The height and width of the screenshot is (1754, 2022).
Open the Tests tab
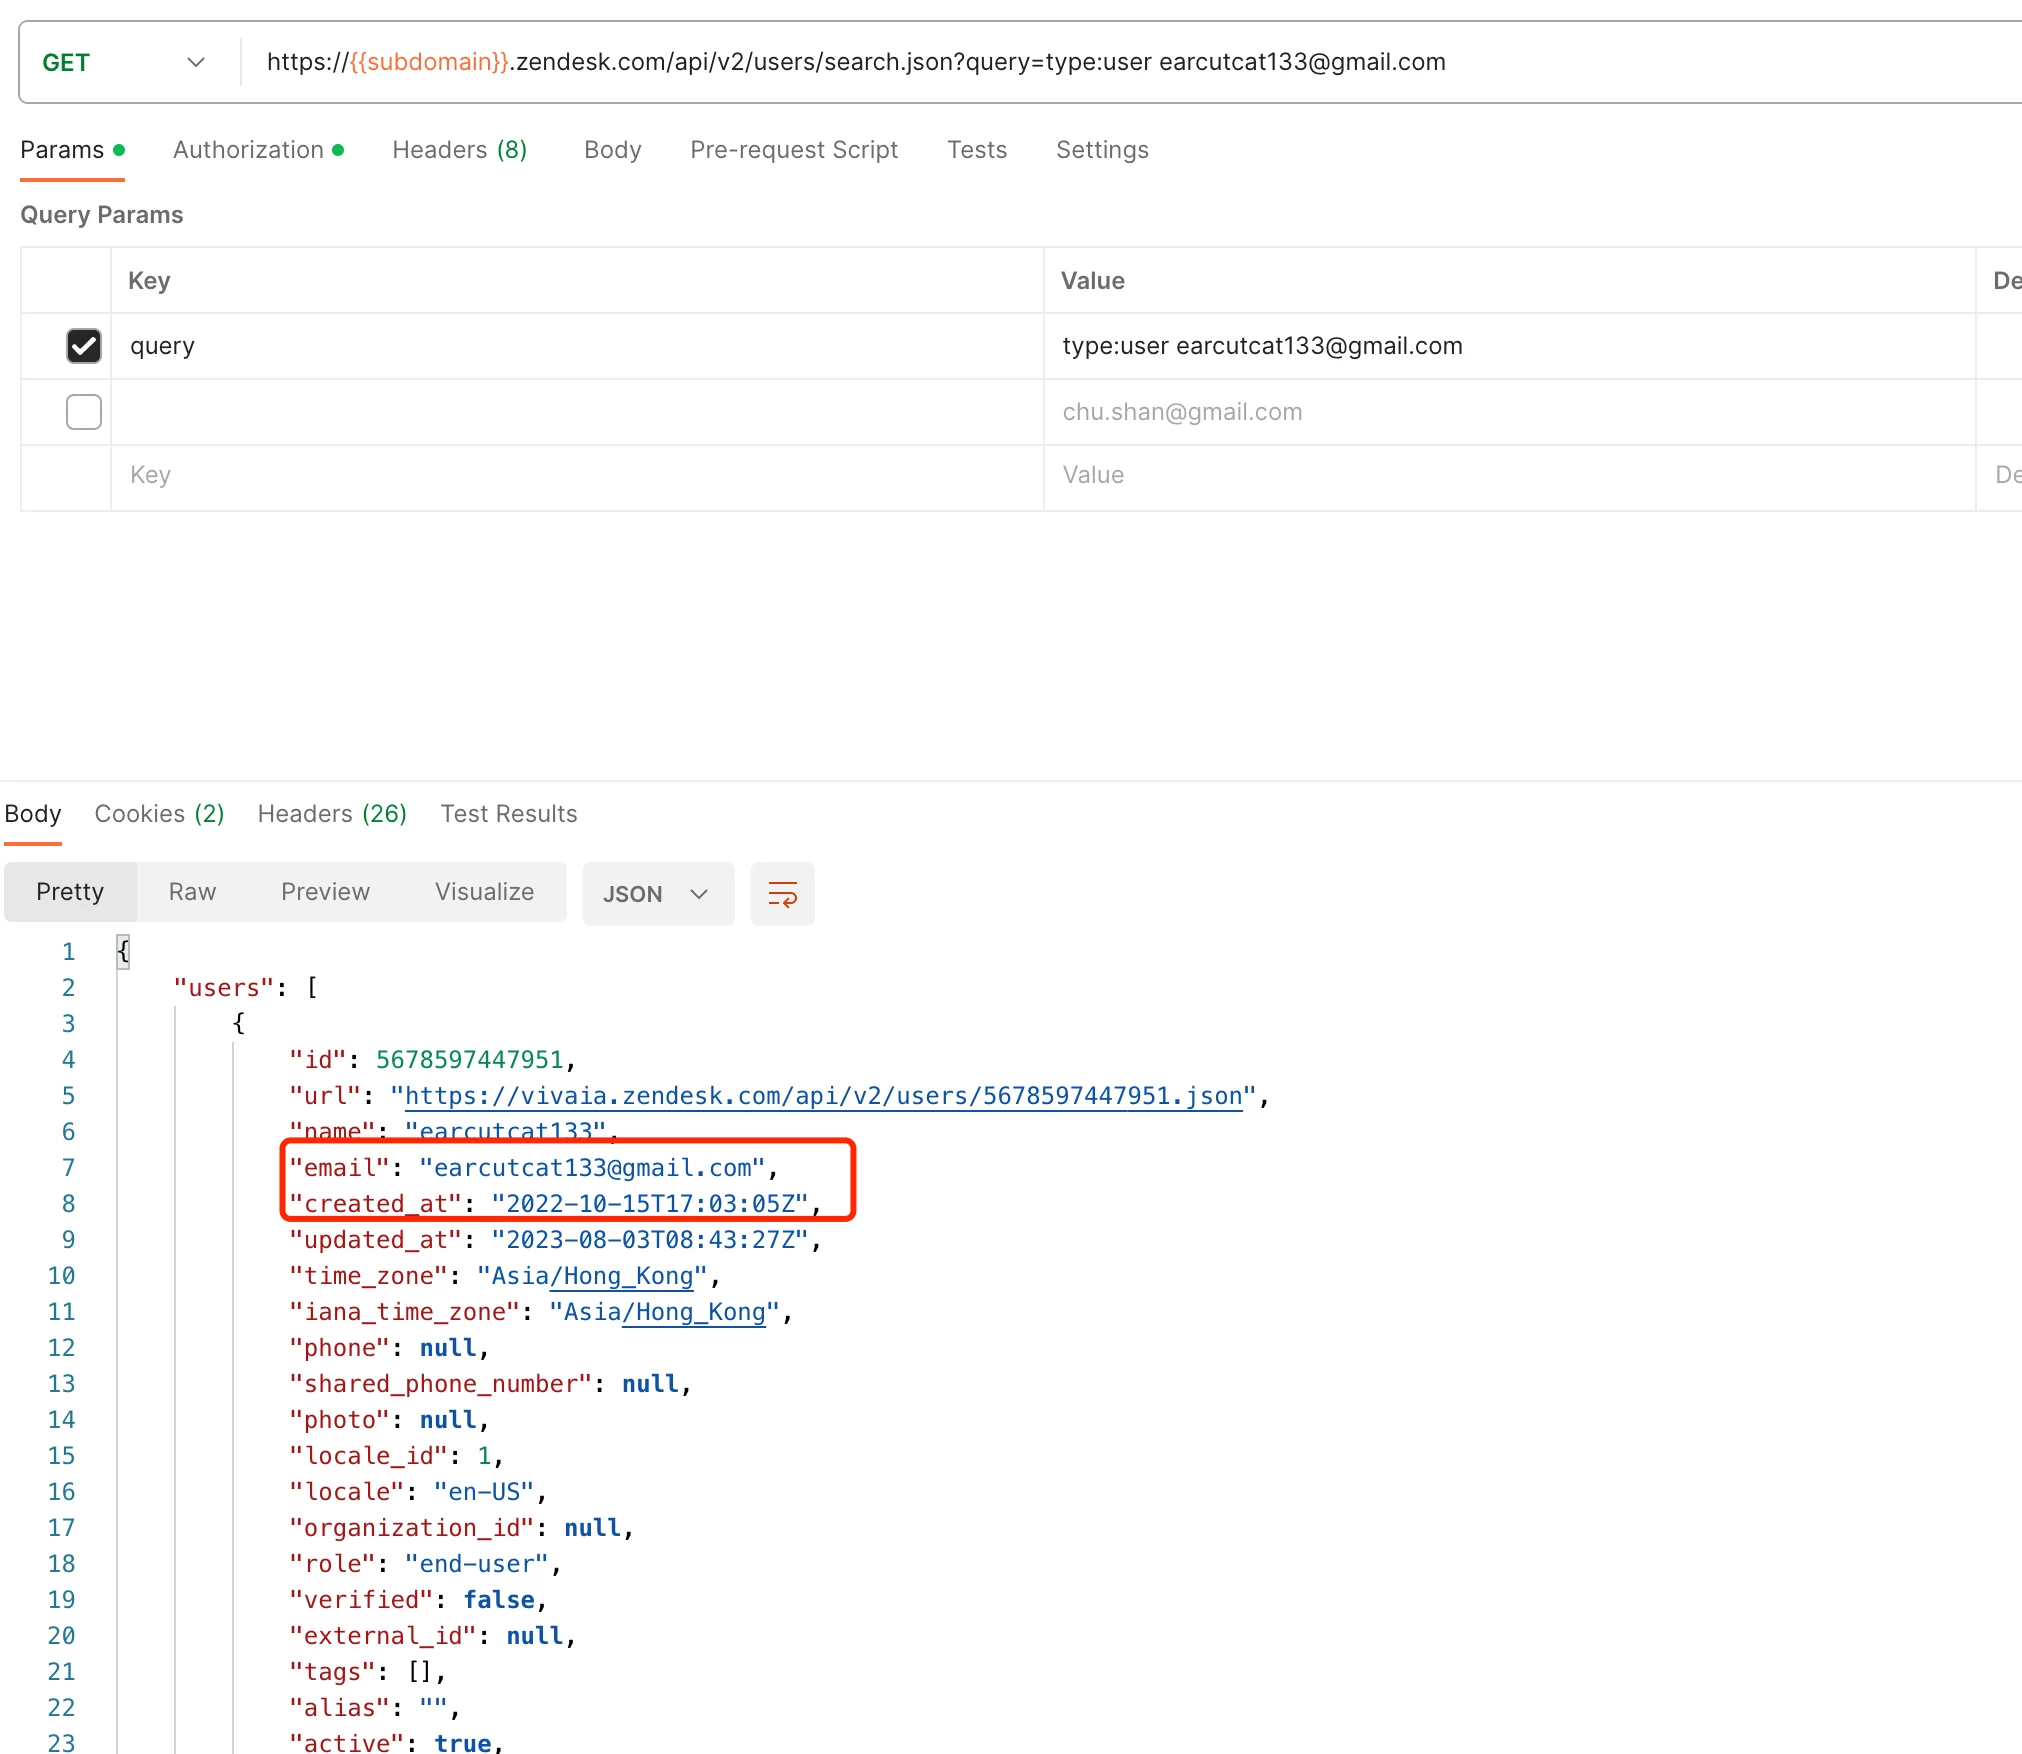click(x=976, y=150)
